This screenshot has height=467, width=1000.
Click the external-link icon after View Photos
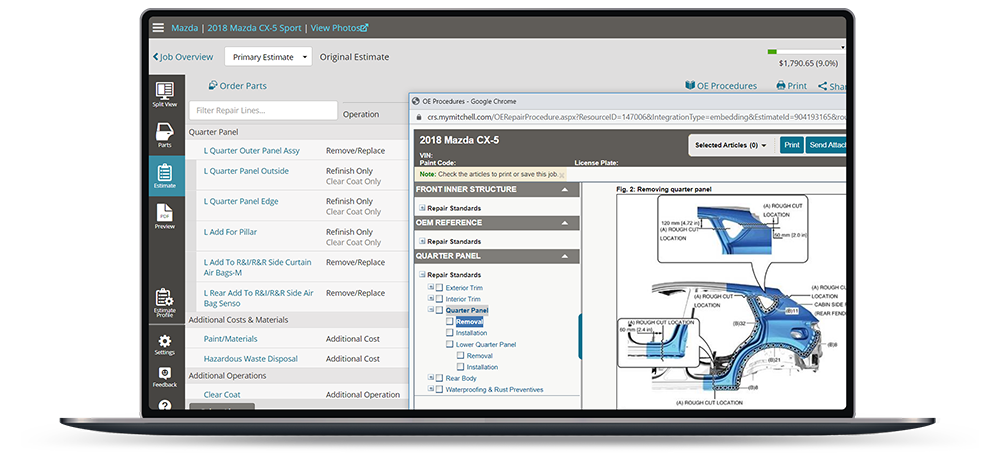(x=364, y=28)
